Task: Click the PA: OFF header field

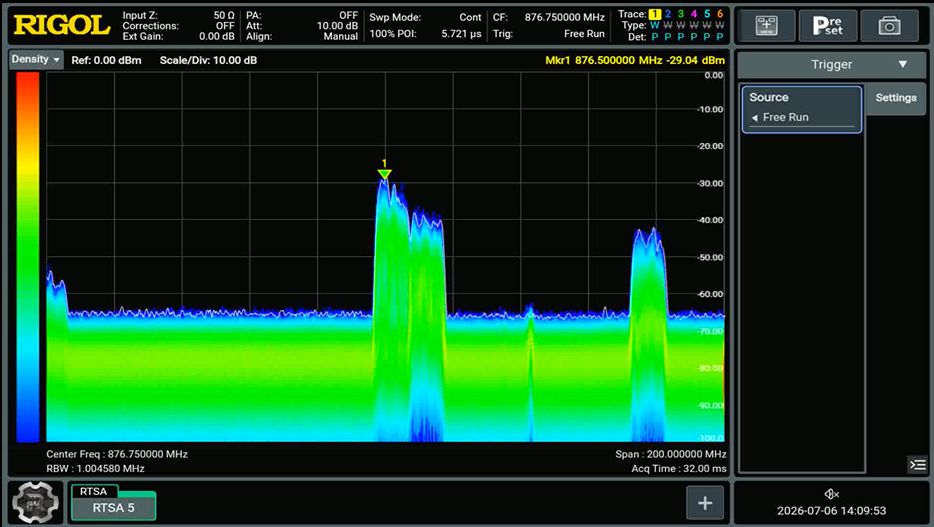Action: (302, 15)
